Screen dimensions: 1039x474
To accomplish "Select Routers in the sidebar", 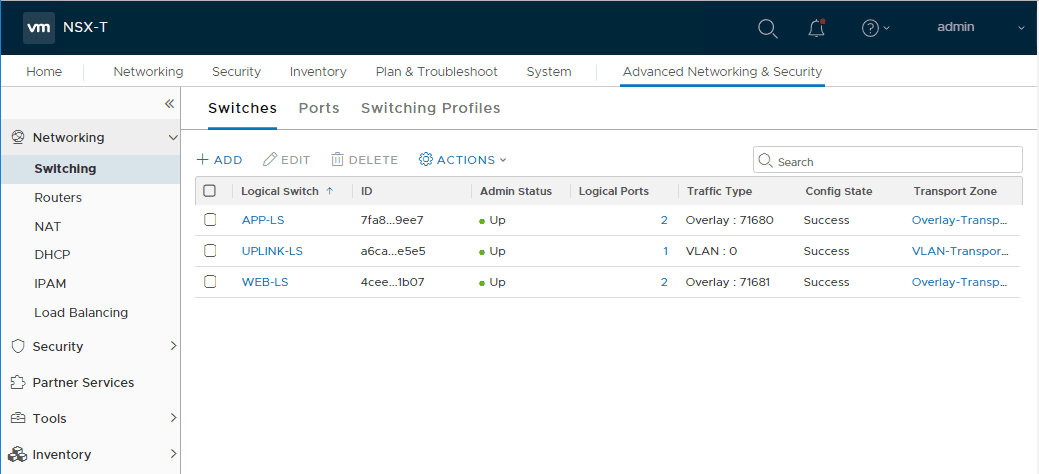I will click(x=58, y=198).
